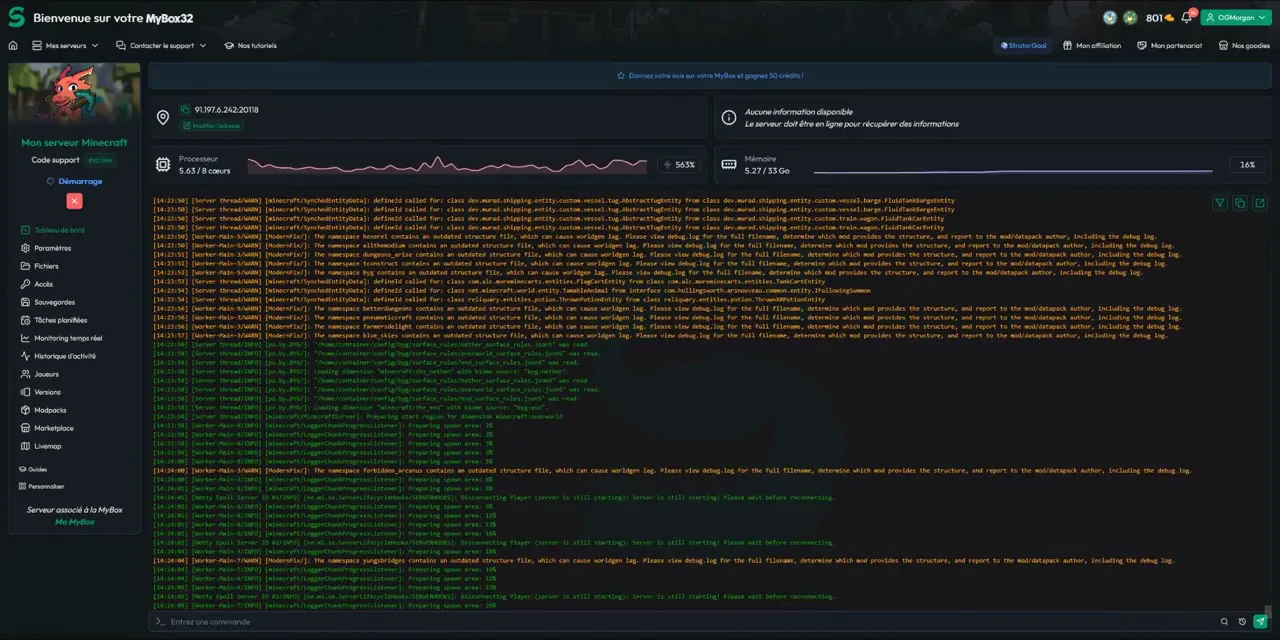Click the 16% memory usage badge
The width and height of the screenshot is (1280, 640).
tap(1247, 165)
